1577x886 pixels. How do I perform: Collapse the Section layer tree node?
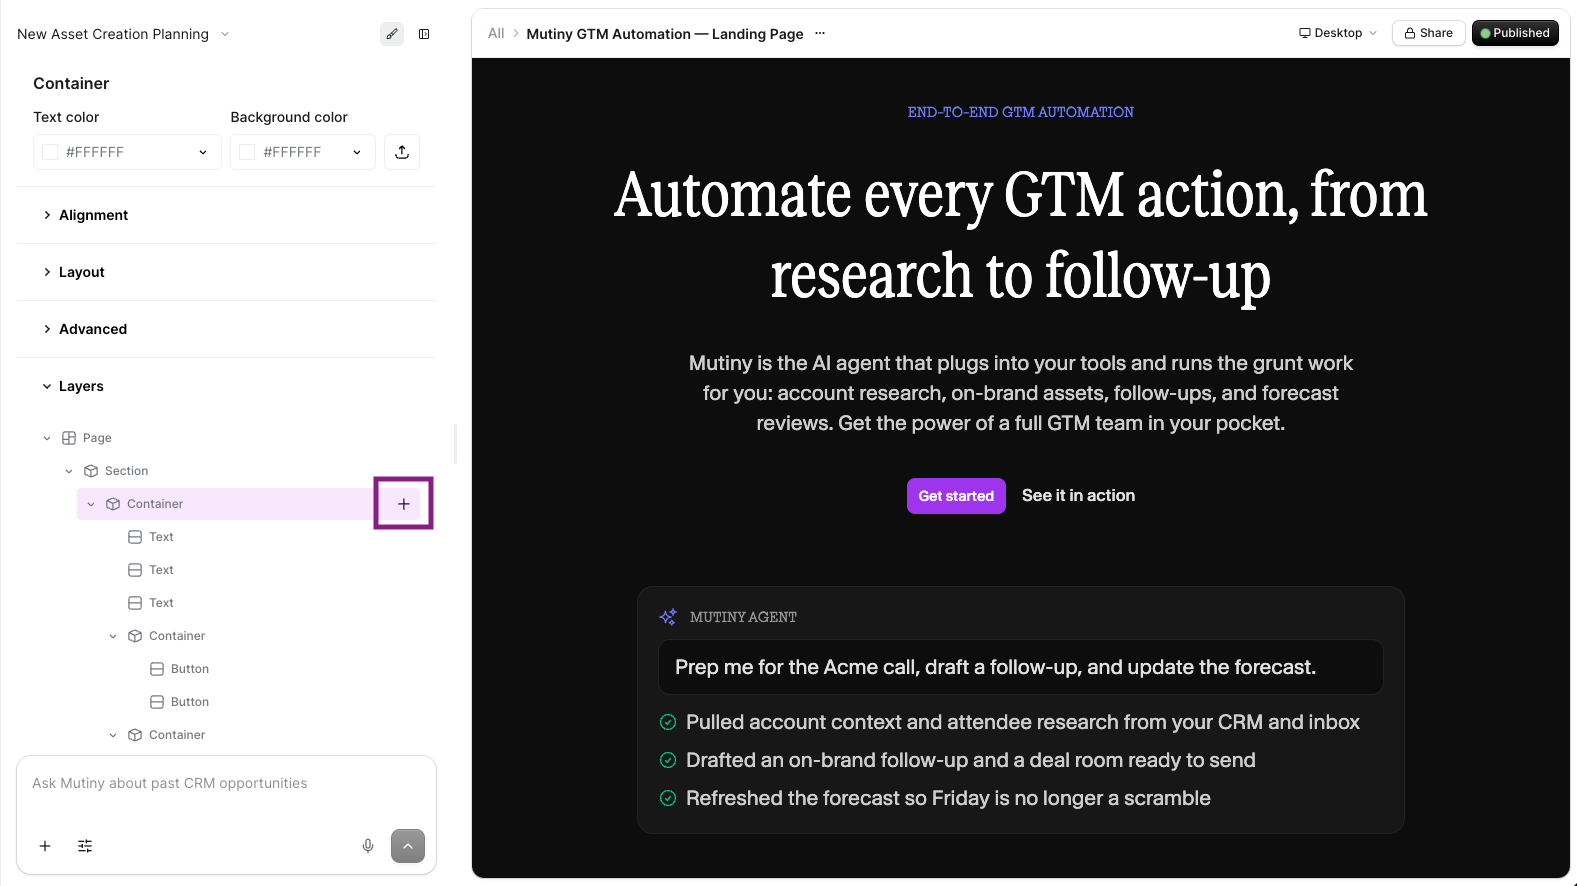click(69, 471)
